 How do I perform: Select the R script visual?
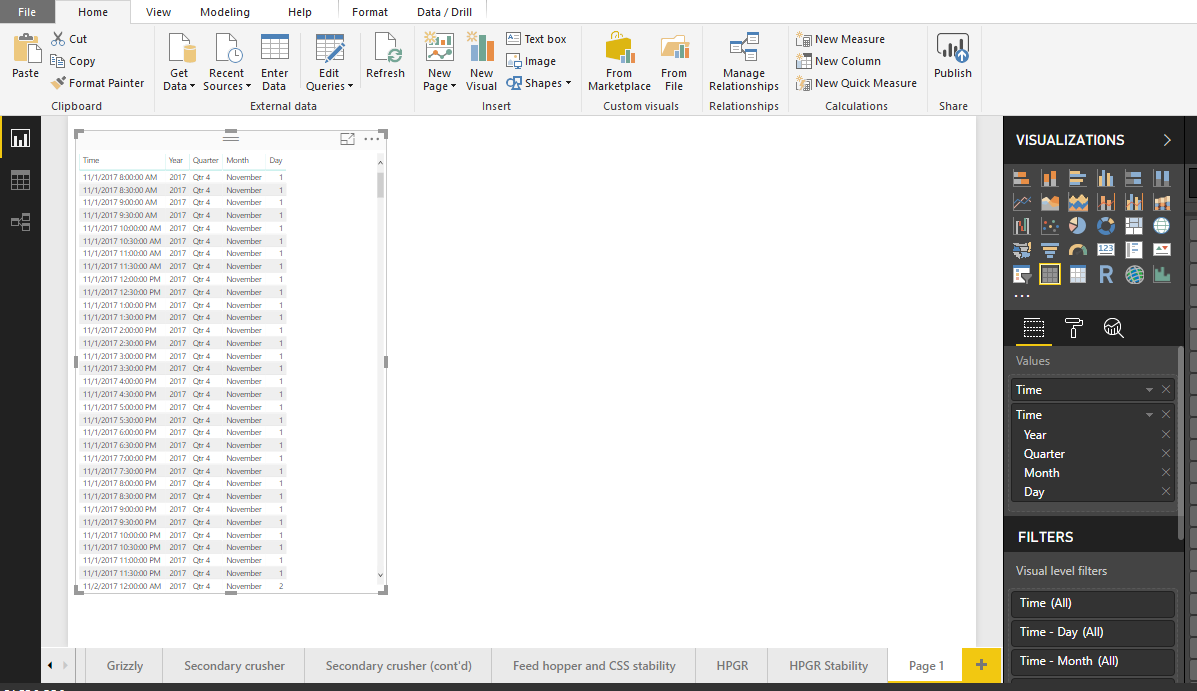point(1105,274)
